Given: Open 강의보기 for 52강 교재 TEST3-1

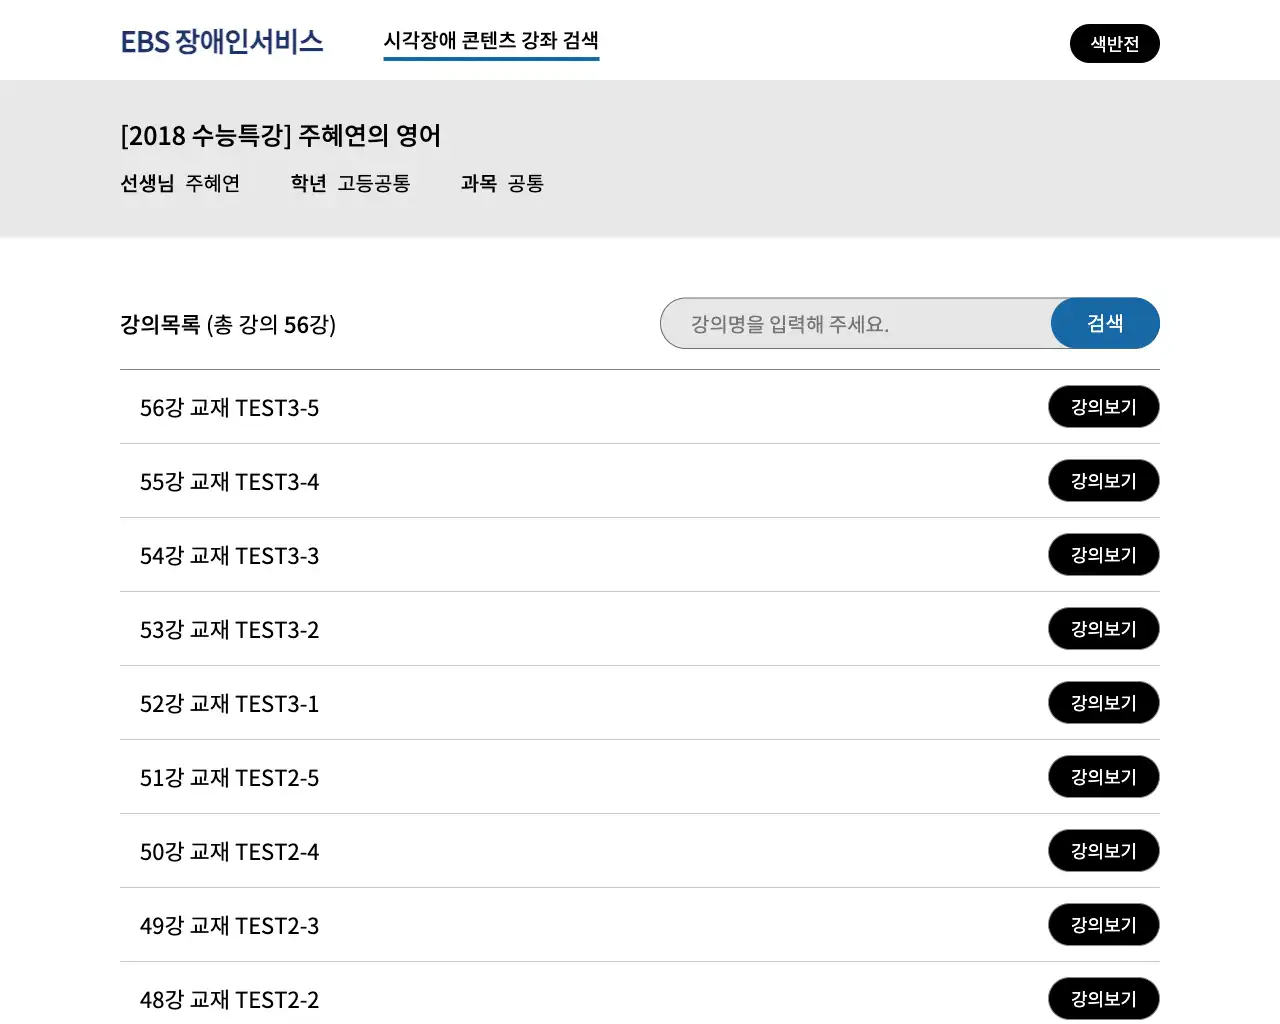Looking at the screenshot, I should point(1103,703).
